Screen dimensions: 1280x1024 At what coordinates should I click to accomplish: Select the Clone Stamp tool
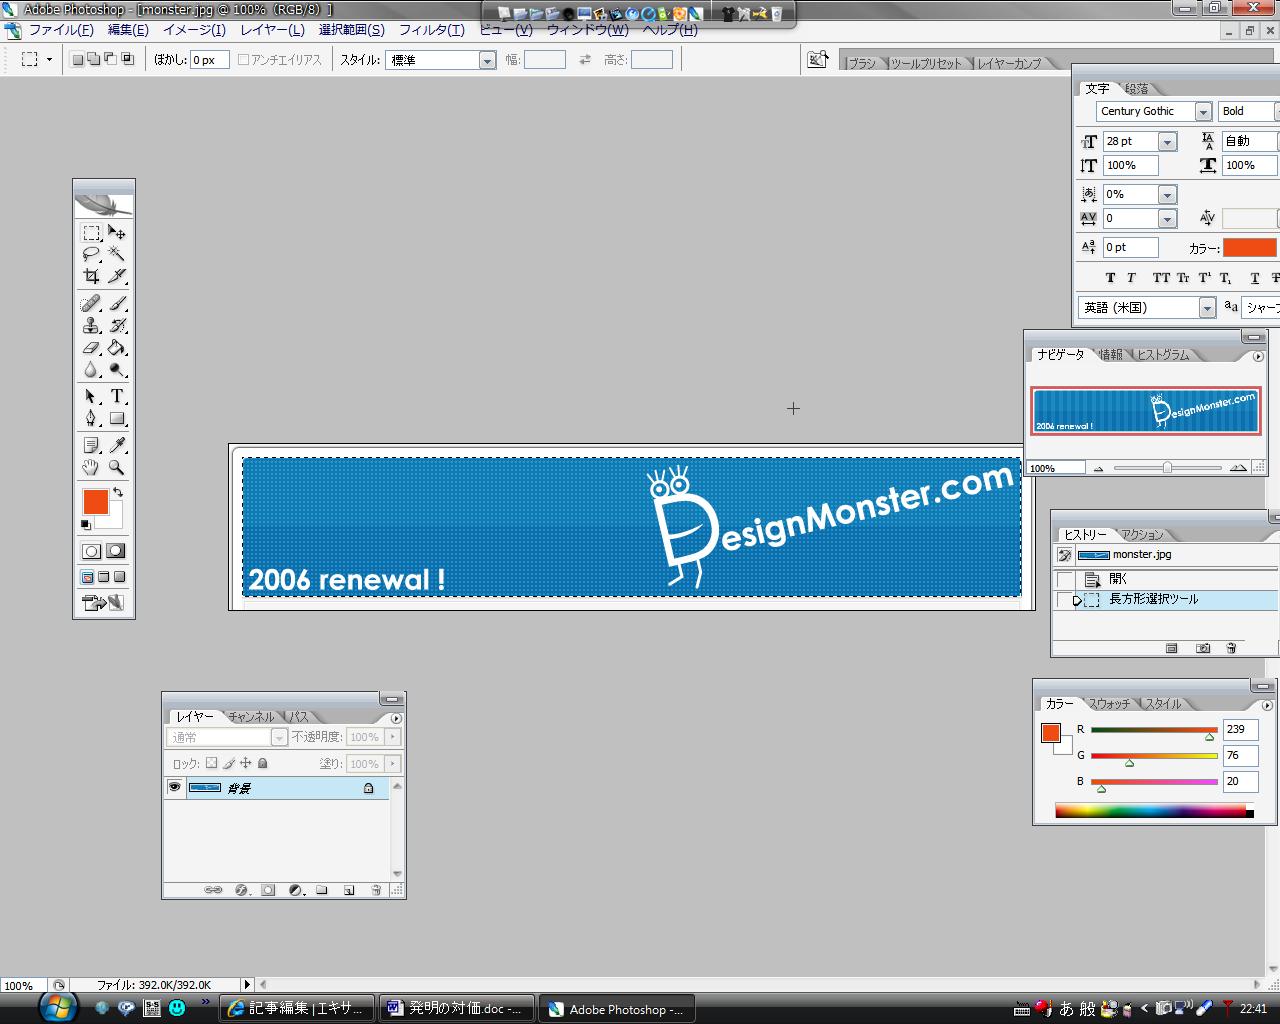coord(91,325)
